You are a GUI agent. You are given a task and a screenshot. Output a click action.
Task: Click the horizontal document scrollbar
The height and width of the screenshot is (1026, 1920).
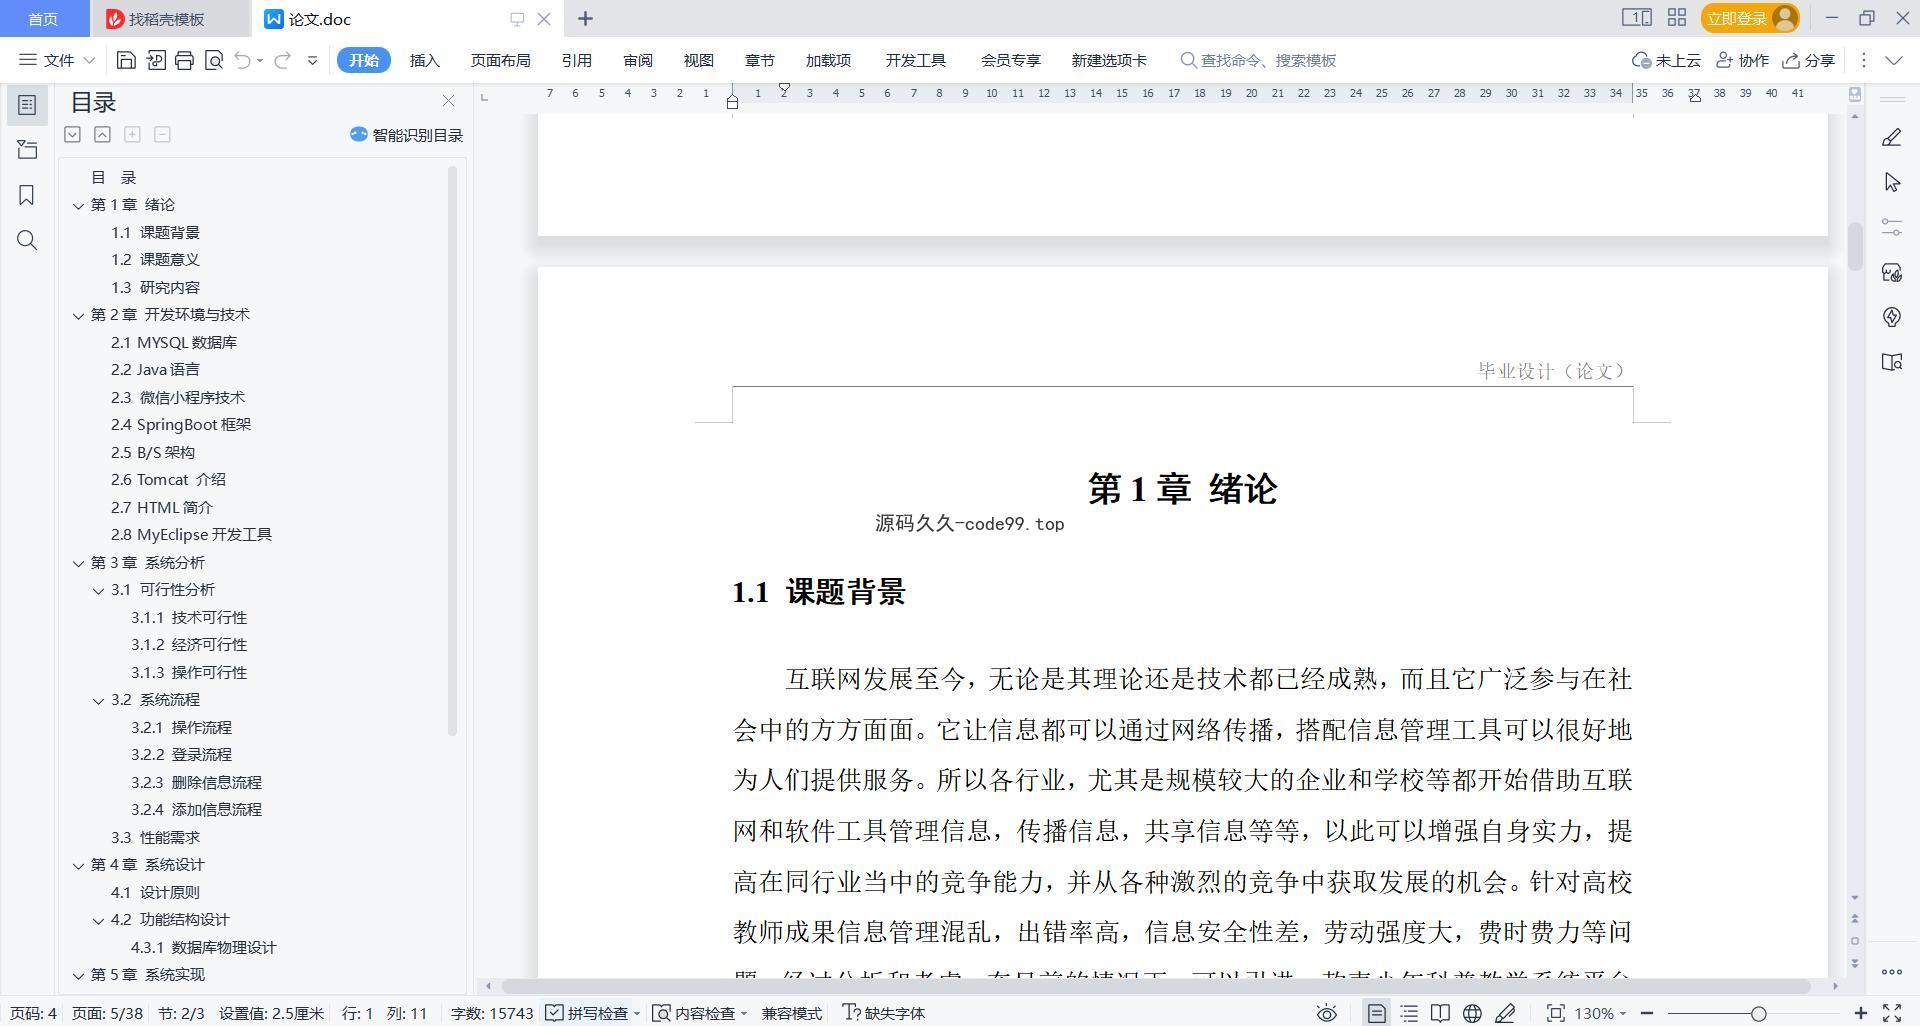pyautogui.click(x=1155, y=986)
